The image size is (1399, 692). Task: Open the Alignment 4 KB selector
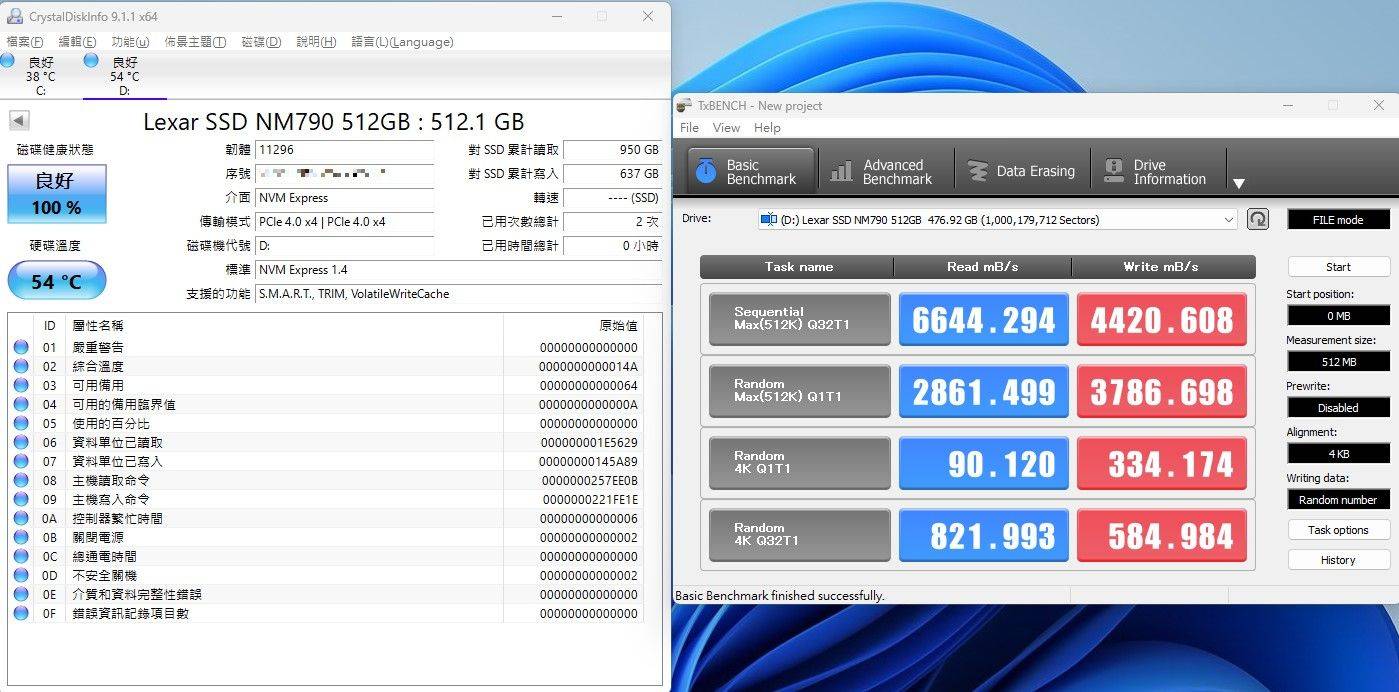[1338, 454]
